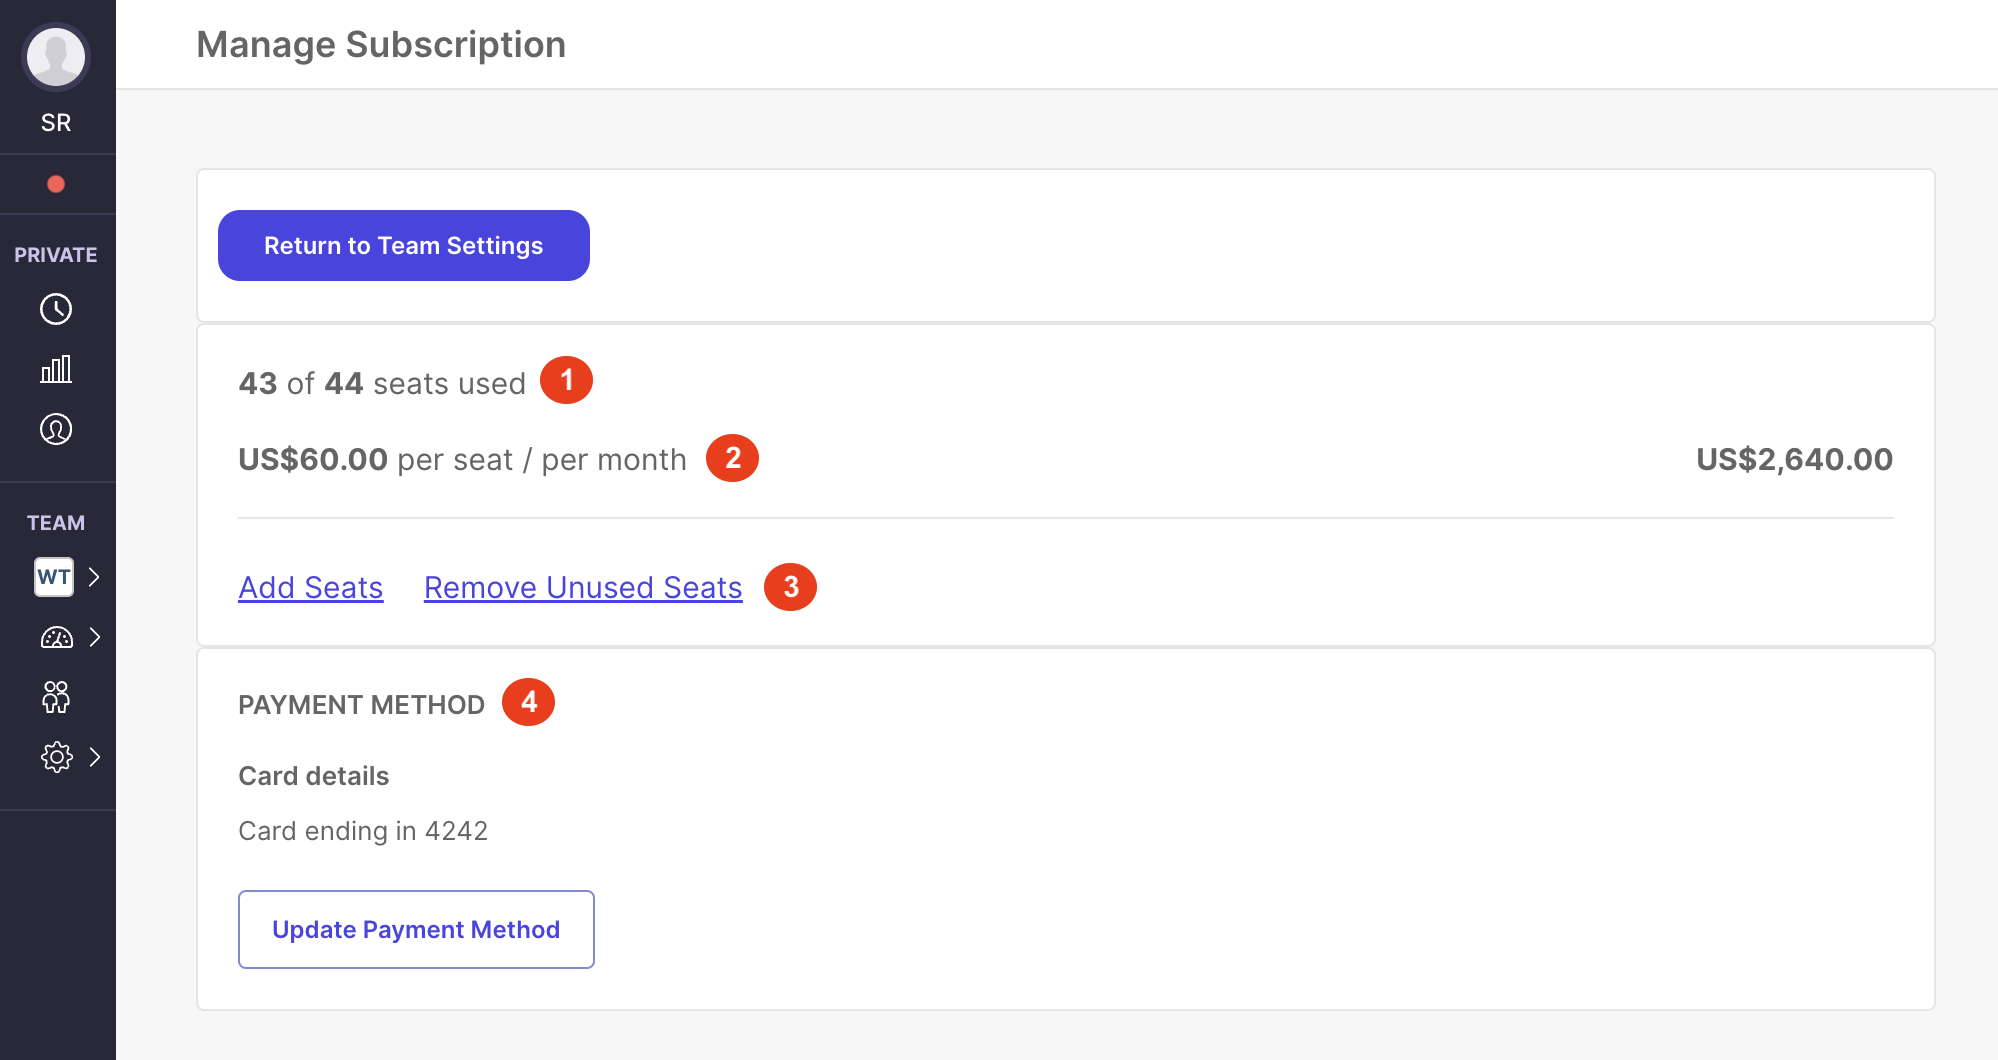Open the Add Seats link
The width and height of the screenshot is (1998, 1060).
310,587
